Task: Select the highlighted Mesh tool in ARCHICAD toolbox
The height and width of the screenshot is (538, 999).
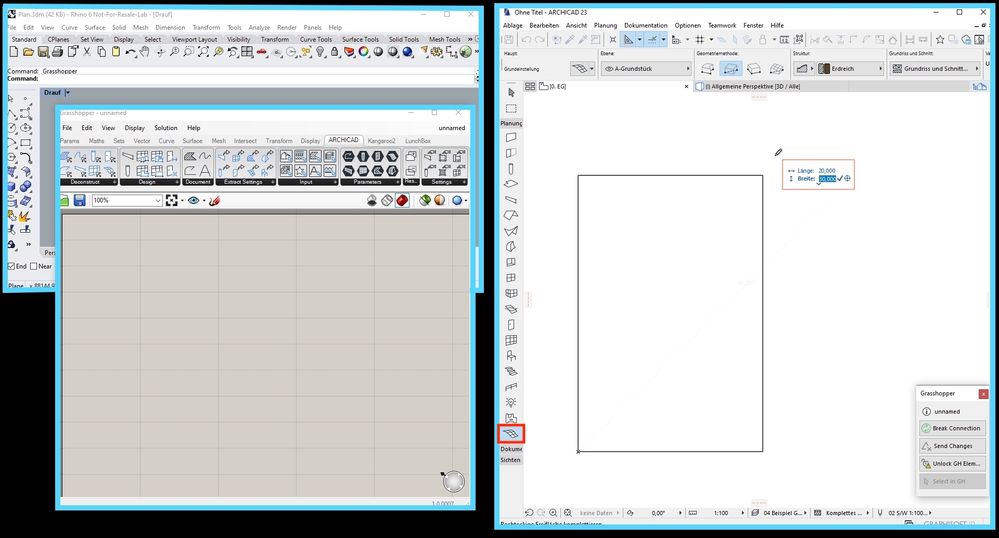Action: (511, 434)
